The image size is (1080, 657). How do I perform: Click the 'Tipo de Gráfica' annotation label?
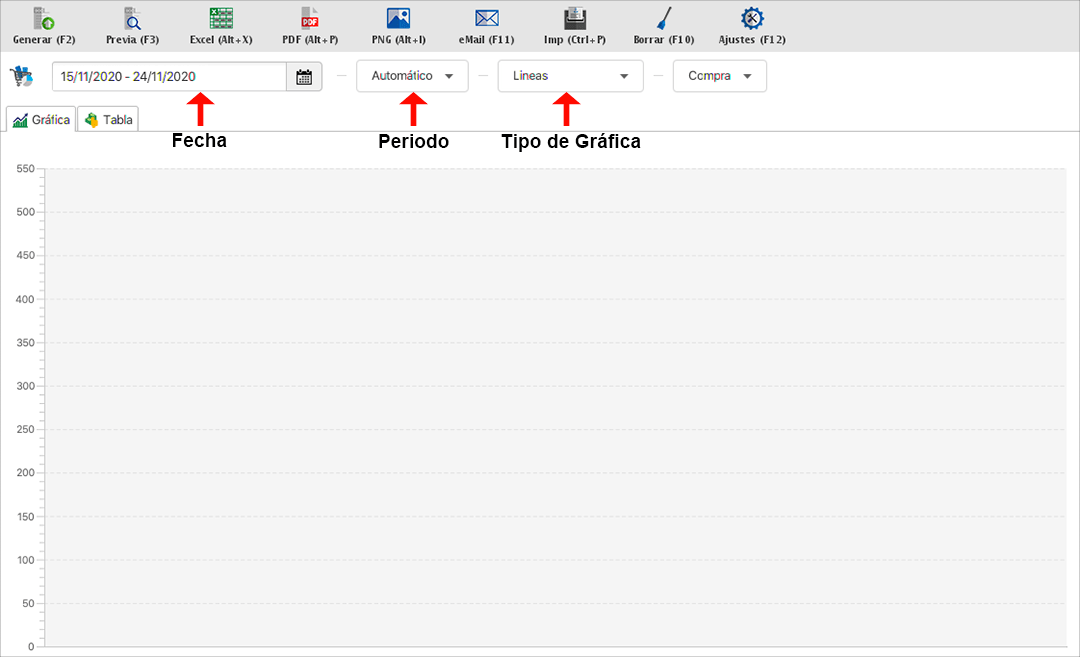570,142
